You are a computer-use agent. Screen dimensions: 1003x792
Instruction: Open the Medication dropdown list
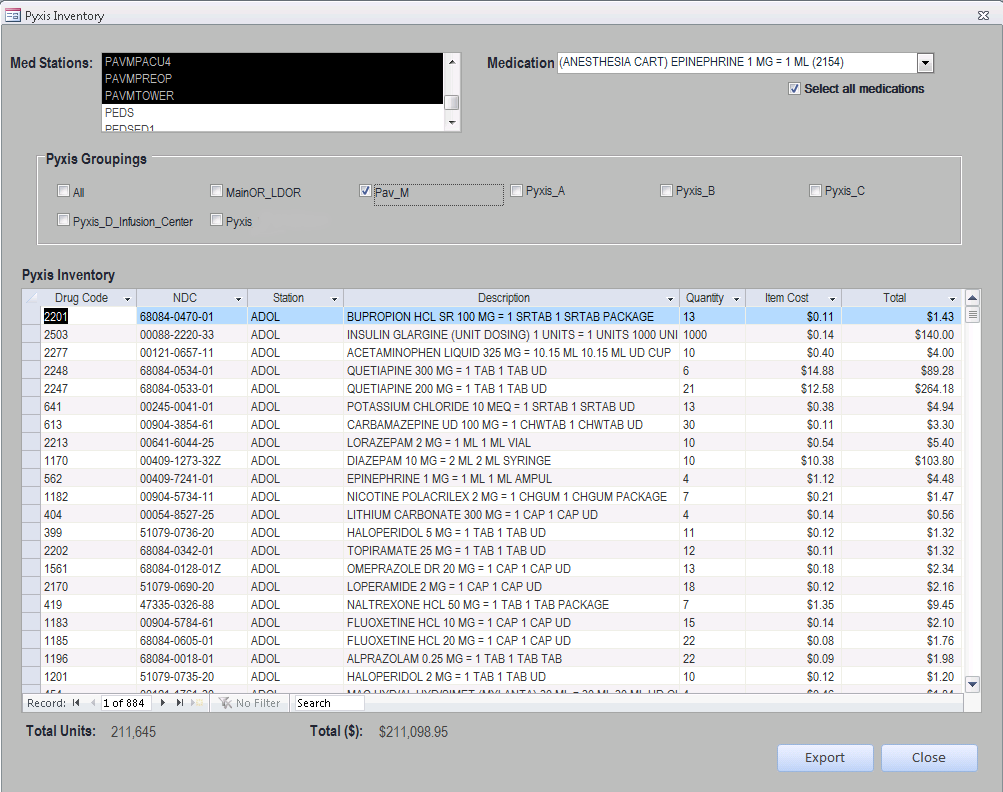(x=925, y=63)
